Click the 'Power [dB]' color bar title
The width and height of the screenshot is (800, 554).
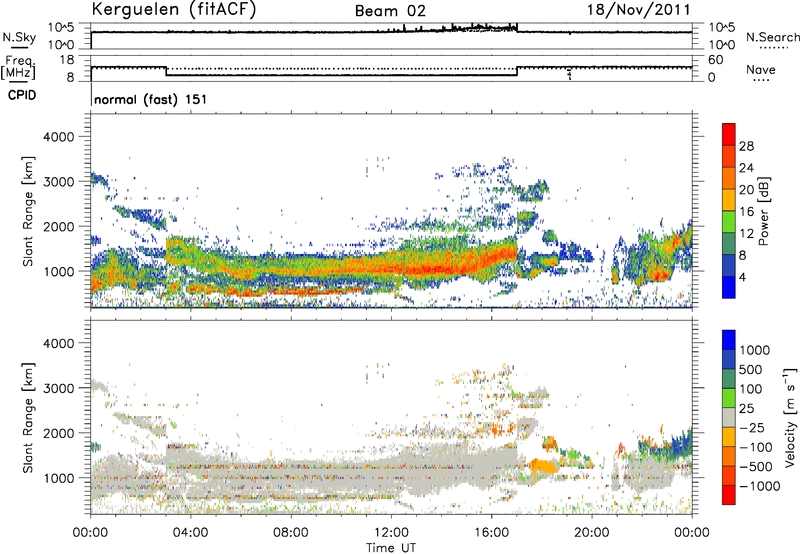763,211
